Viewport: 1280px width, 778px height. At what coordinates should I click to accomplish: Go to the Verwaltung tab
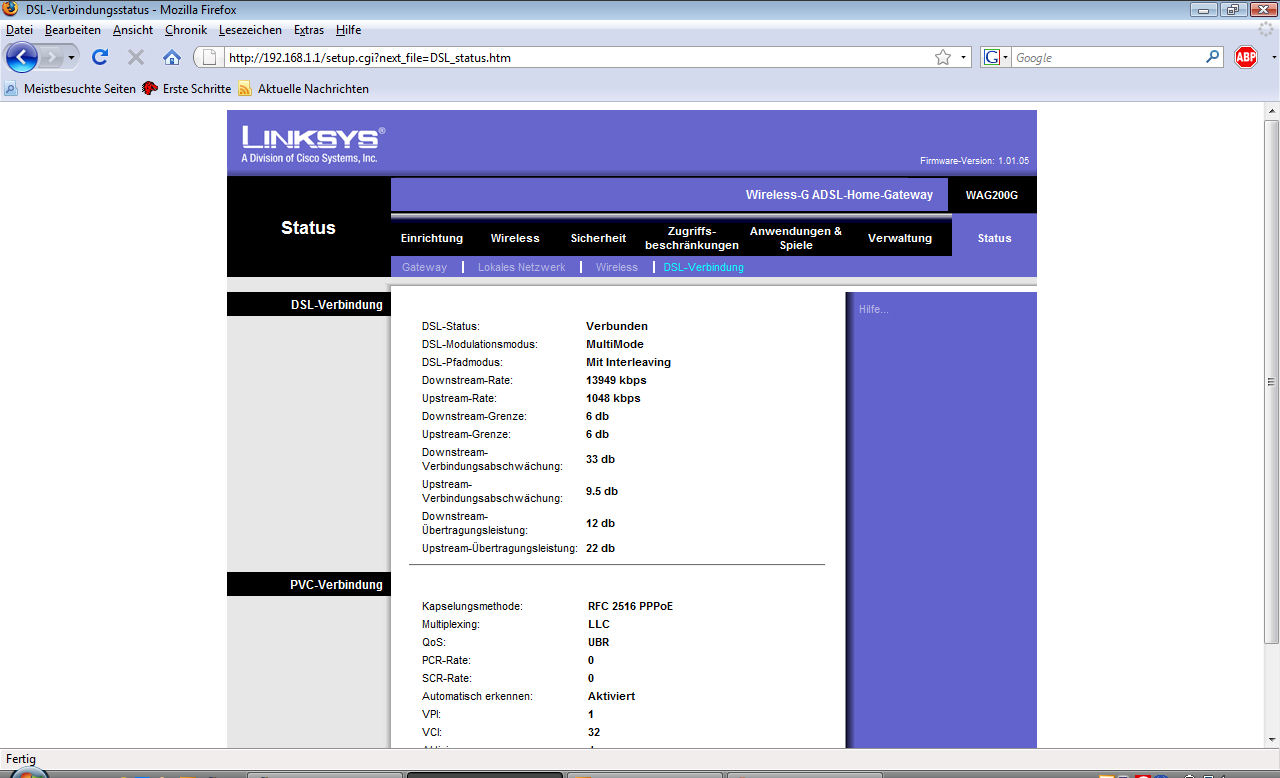(899, 238)
